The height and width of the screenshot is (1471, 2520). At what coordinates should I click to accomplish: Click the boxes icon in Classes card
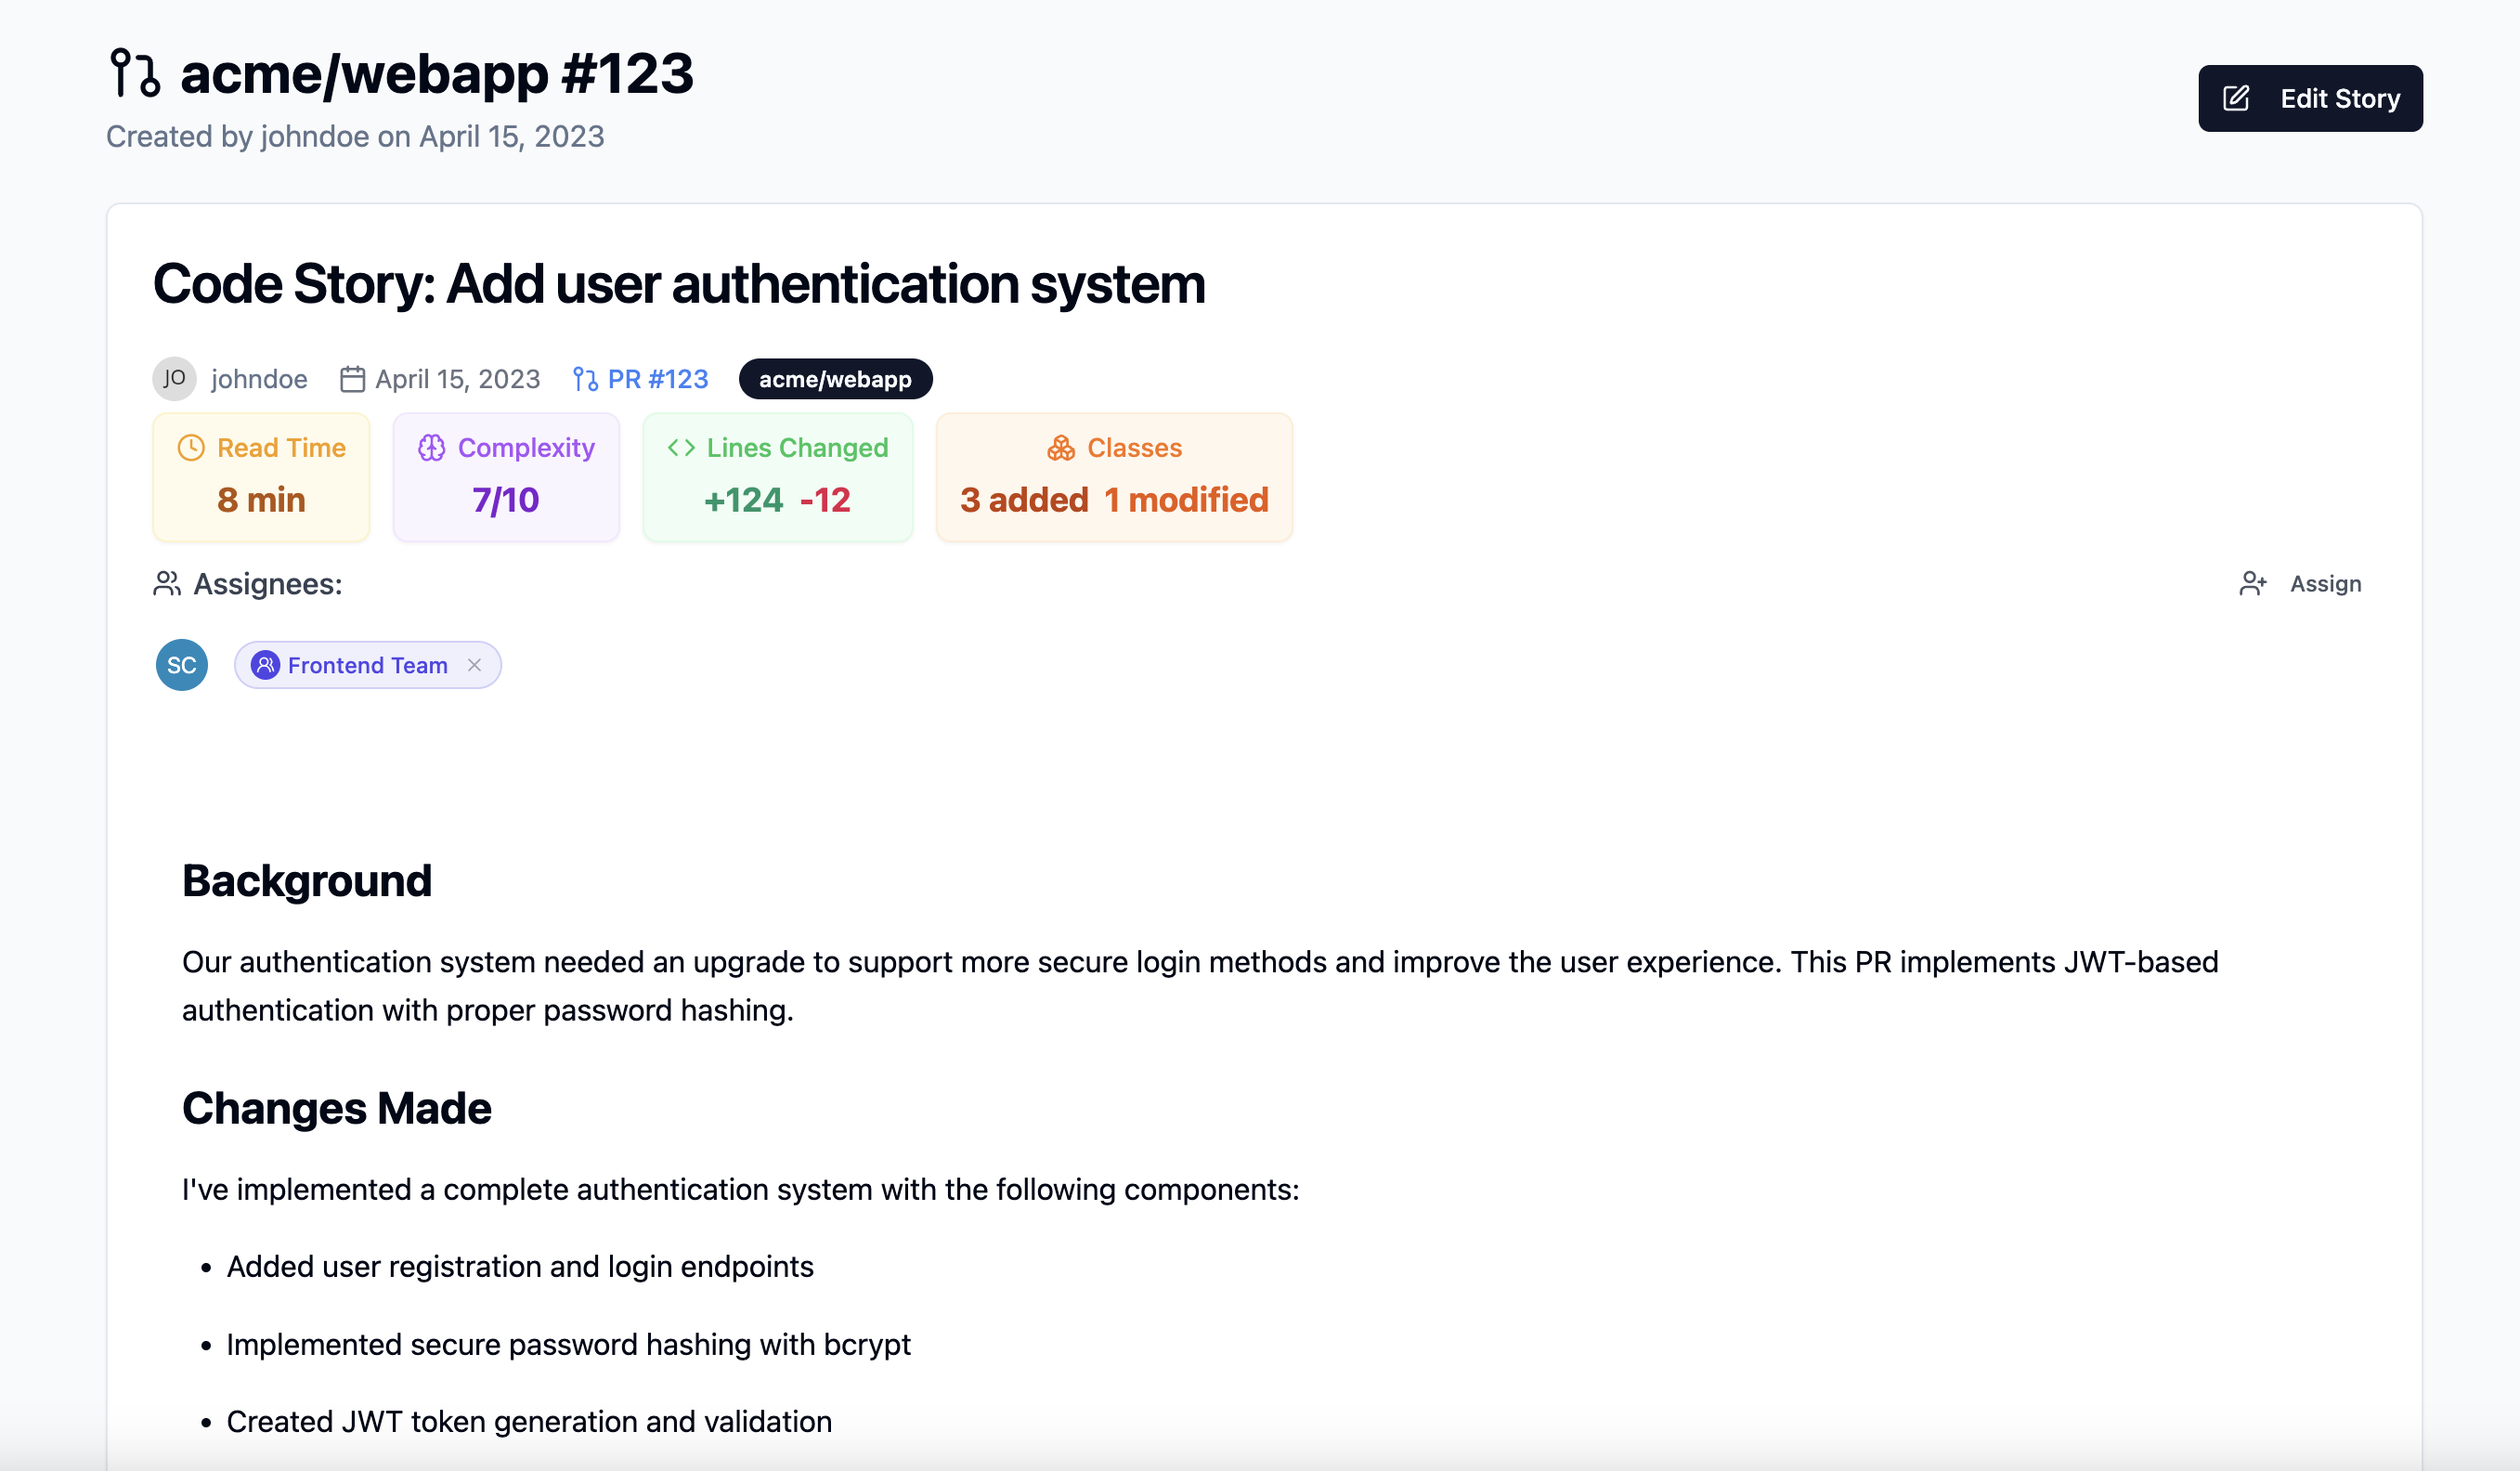pos(1061,448)
